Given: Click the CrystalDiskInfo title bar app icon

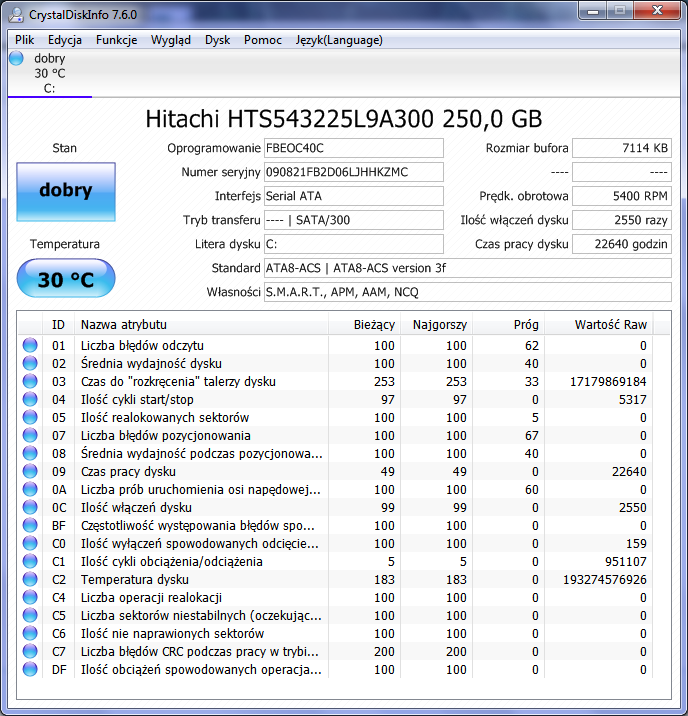Looking at the screenshot, I should point(16,15).
